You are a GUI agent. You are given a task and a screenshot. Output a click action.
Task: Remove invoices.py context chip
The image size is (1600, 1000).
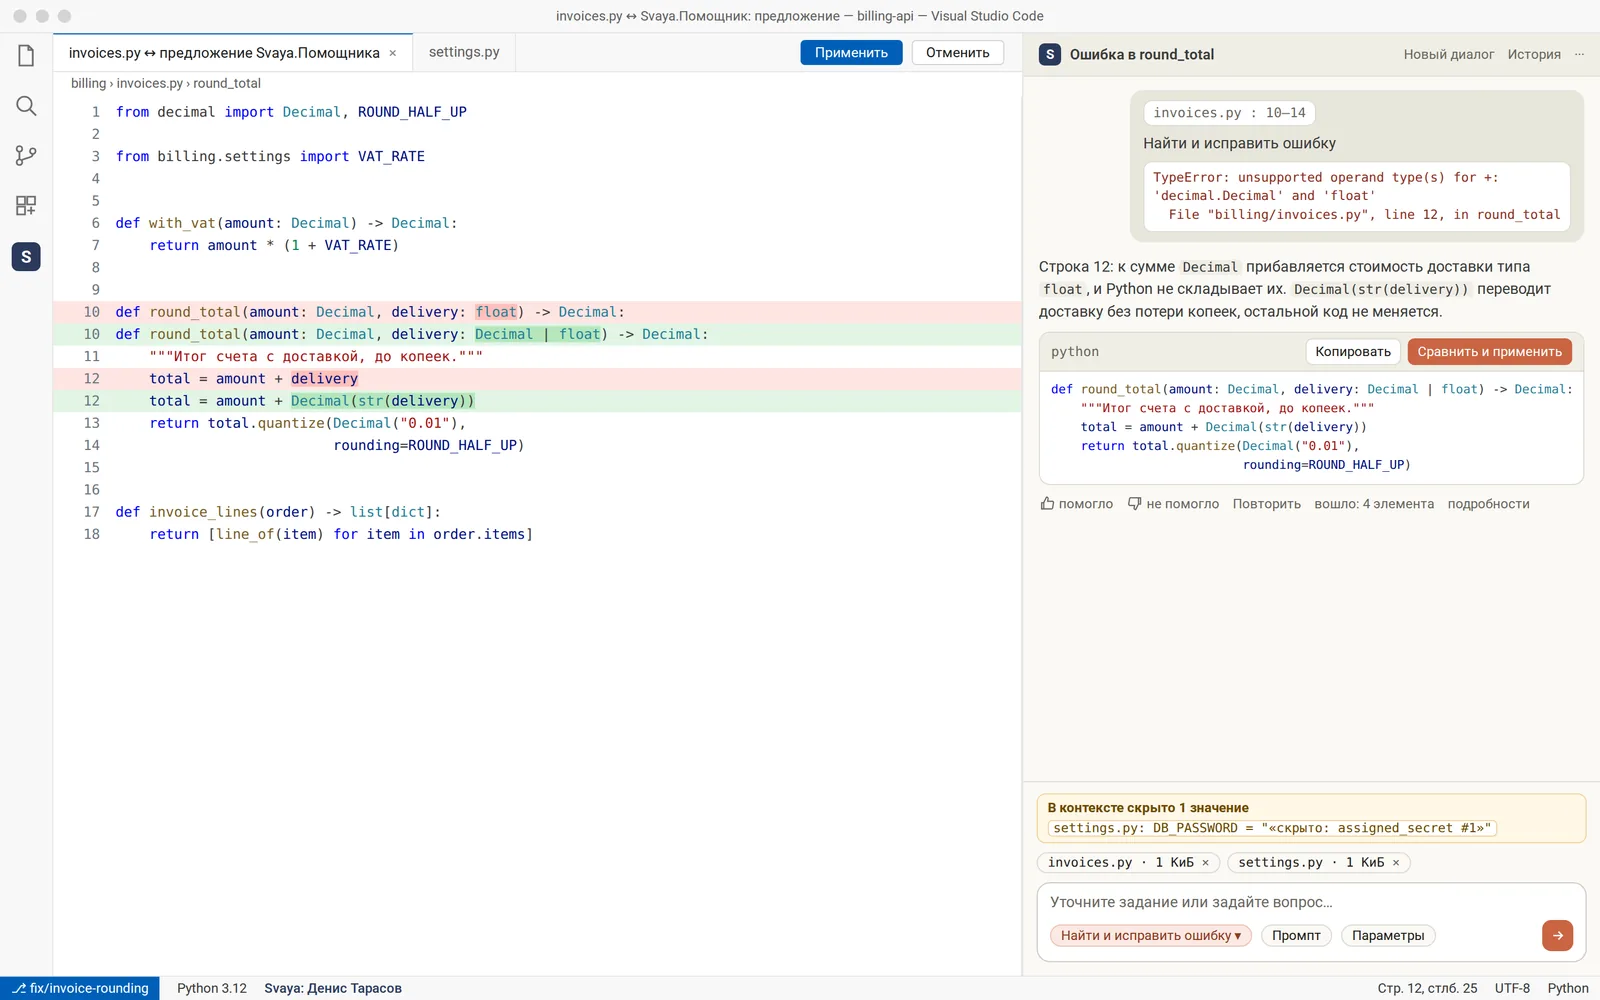click(1205, 863)
